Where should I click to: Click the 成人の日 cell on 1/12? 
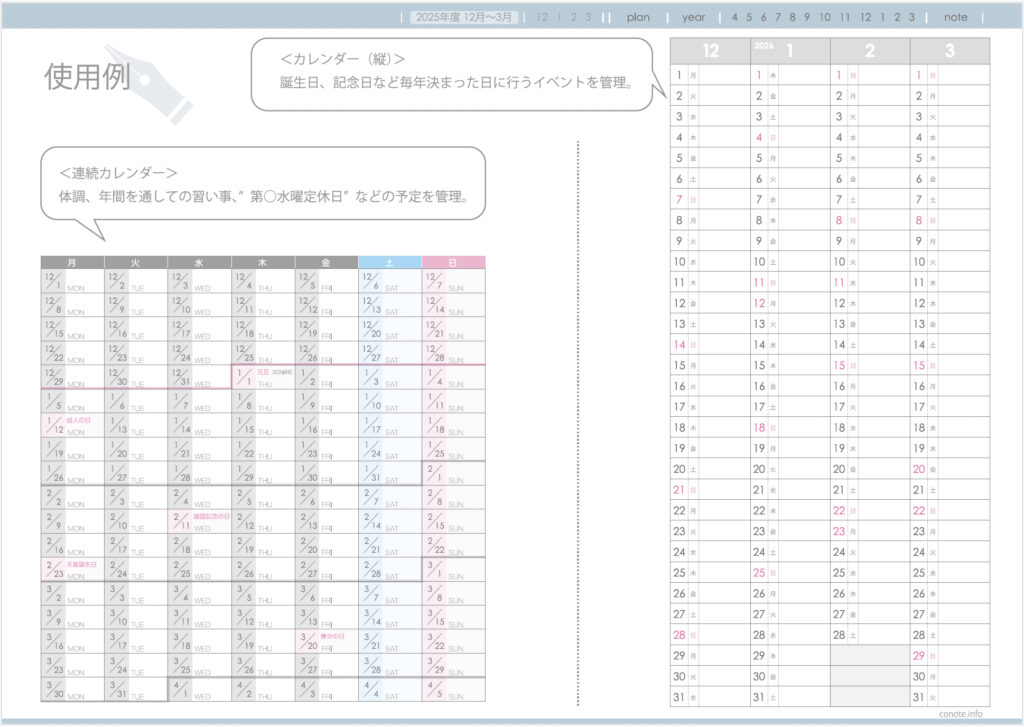click(x=72, y=424)
